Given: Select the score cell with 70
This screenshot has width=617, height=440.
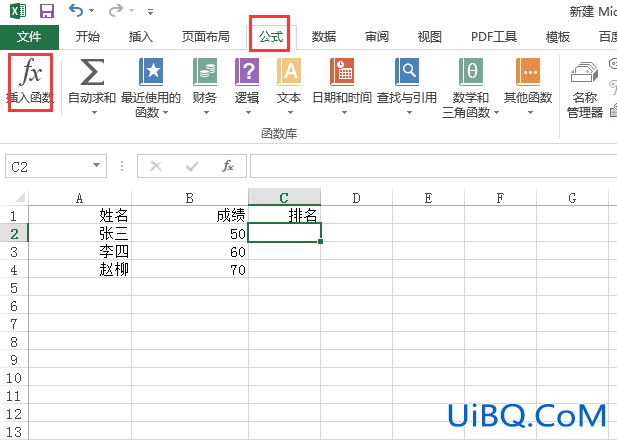Looking at the screenshot, I should pos(190,270).
